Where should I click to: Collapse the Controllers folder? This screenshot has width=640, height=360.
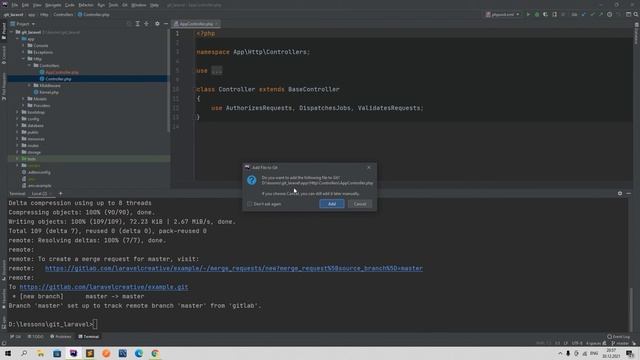(29, 65)
